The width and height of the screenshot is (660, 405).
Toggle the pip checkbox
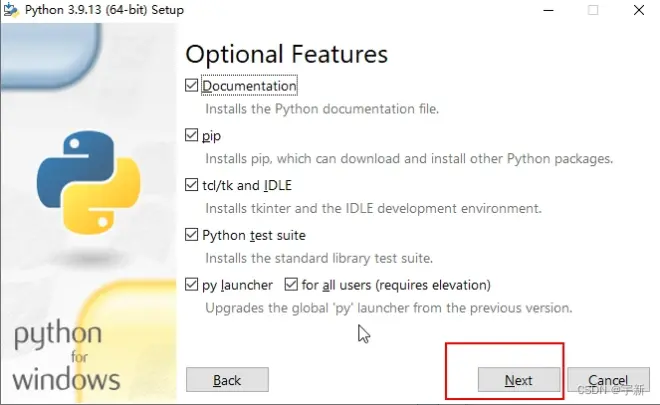(192, 135)
